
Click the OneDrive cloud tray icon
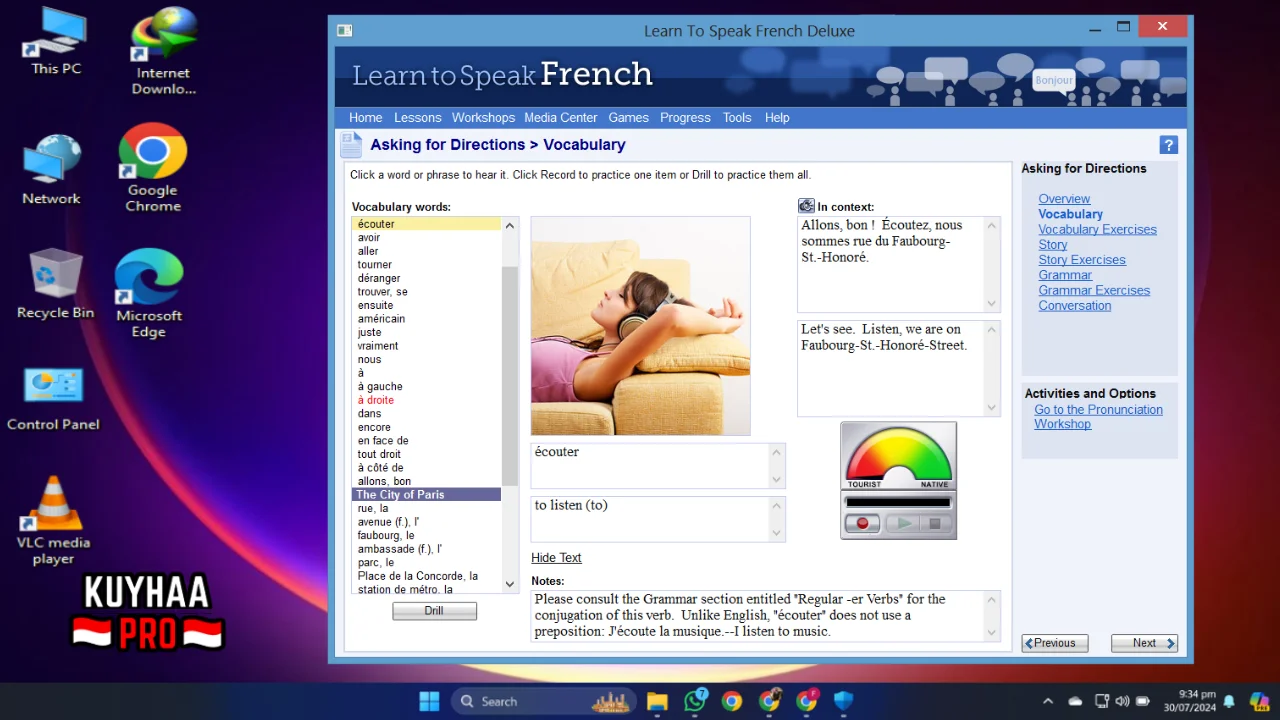click(1076, 701)
